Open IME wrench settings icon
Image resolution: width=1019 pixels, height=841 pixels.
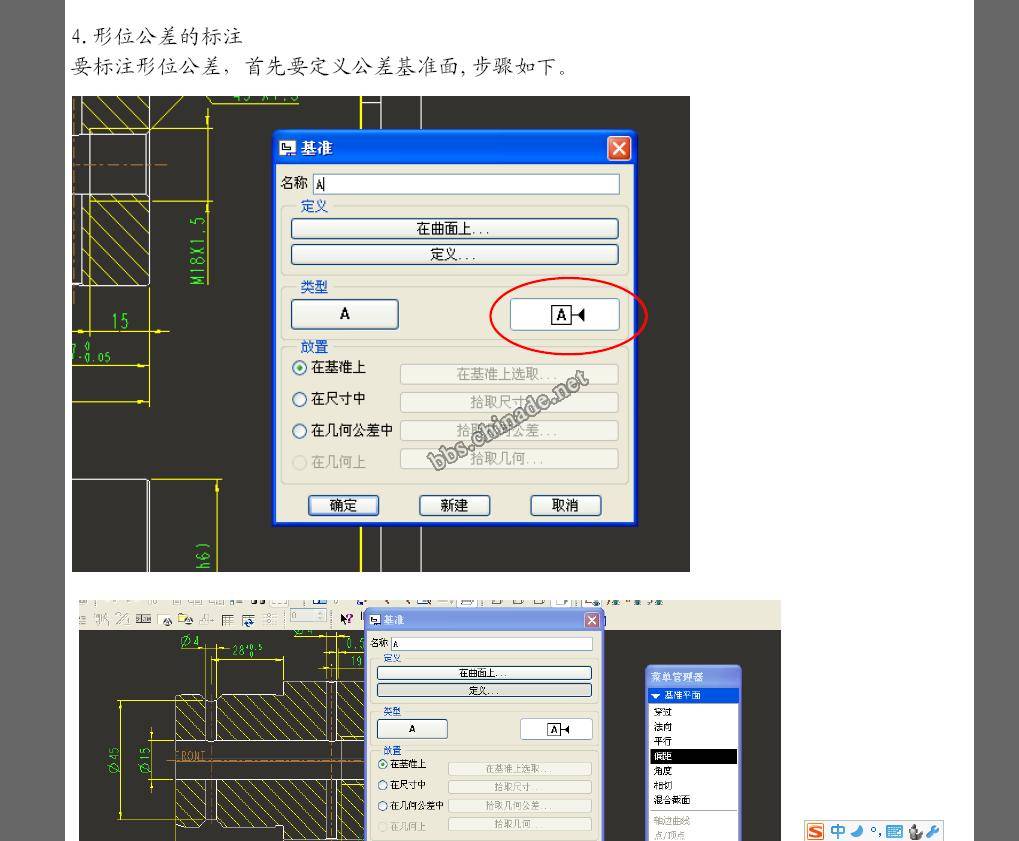[x=932, y=831]
